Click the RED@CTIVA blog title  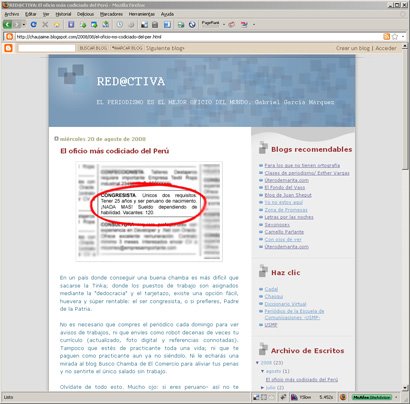coord(131,81)
